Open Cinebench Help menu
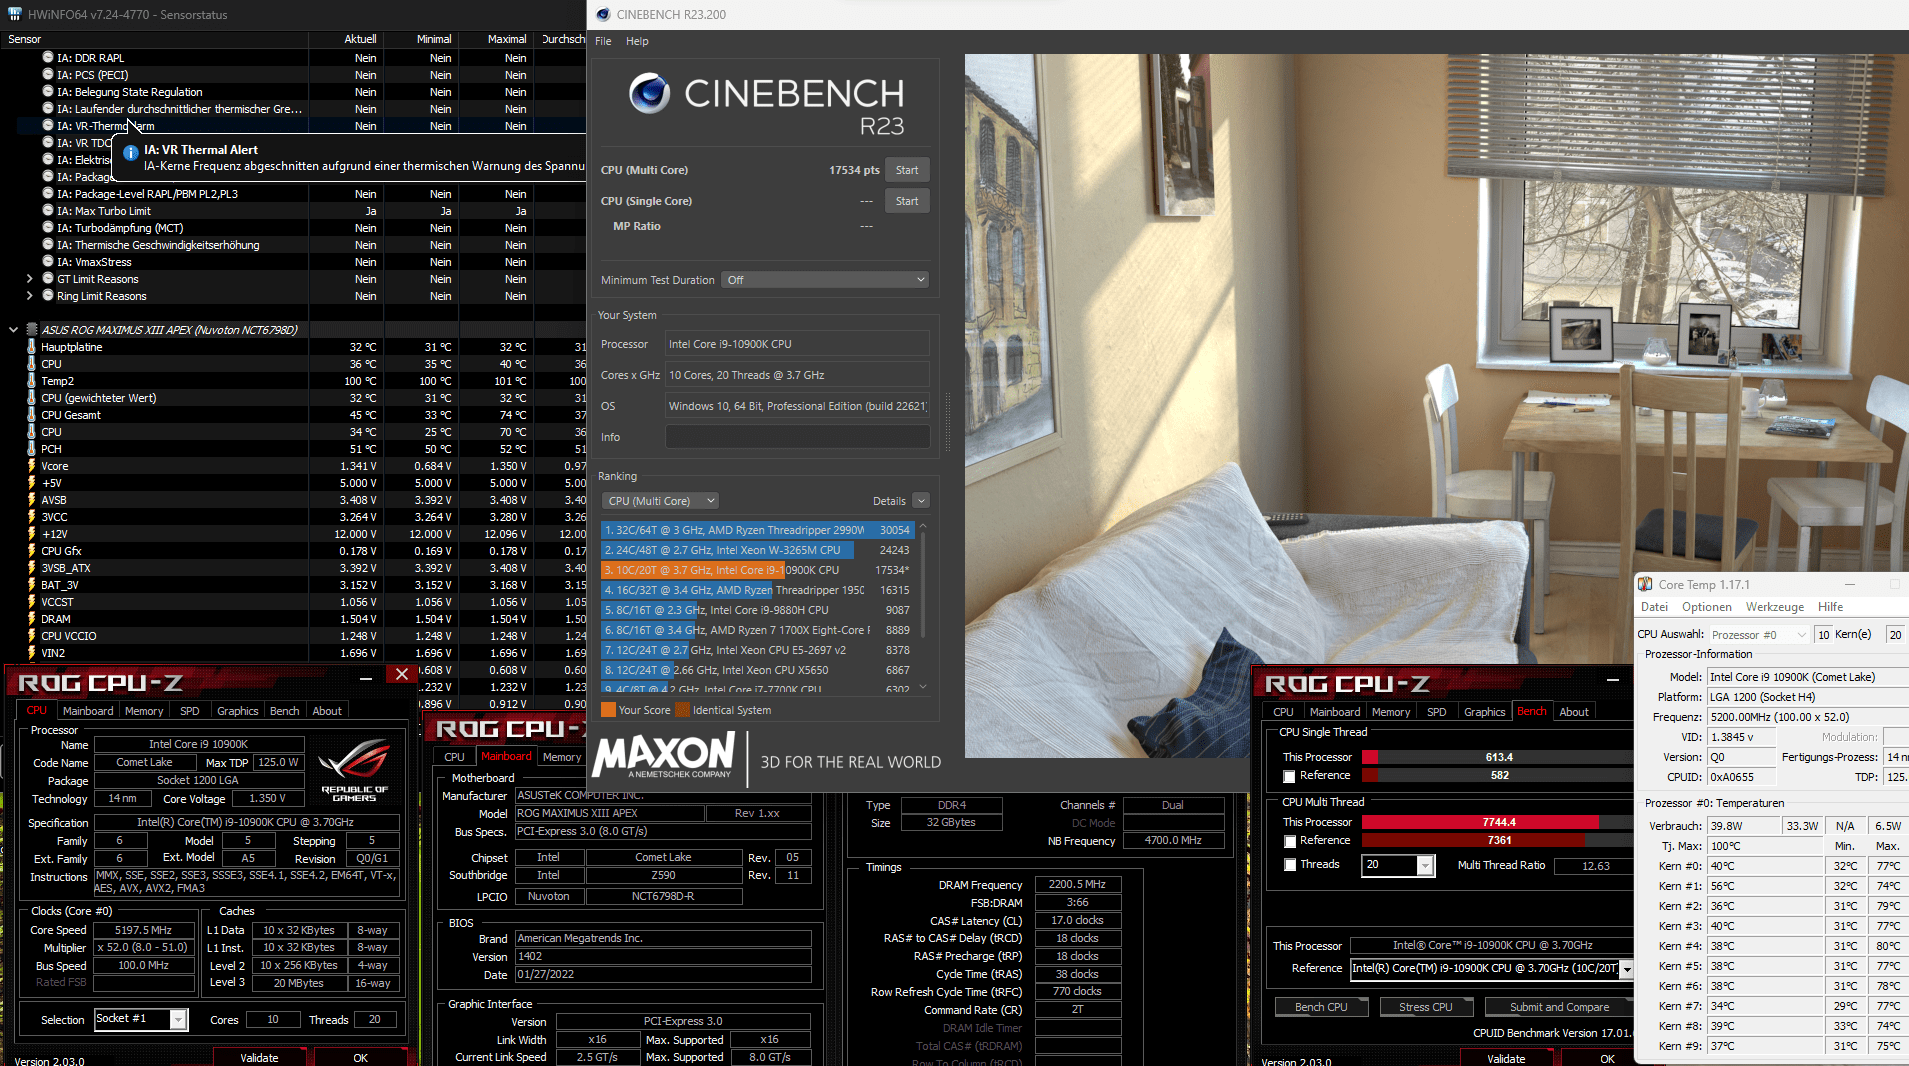This screenshot has height=1066, width=1909. pos(637,41)
